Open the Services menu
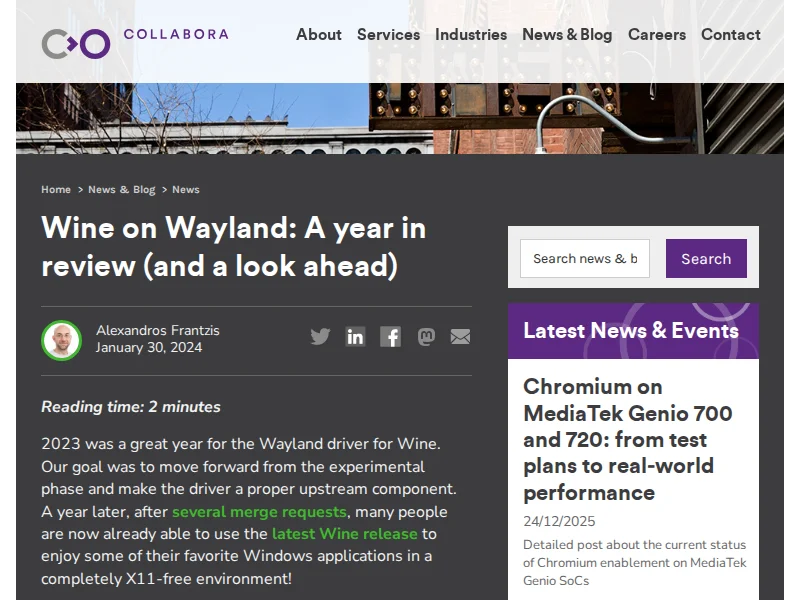Image resolution: width=800 pixels, height=600 pixels. coord(388,34)
